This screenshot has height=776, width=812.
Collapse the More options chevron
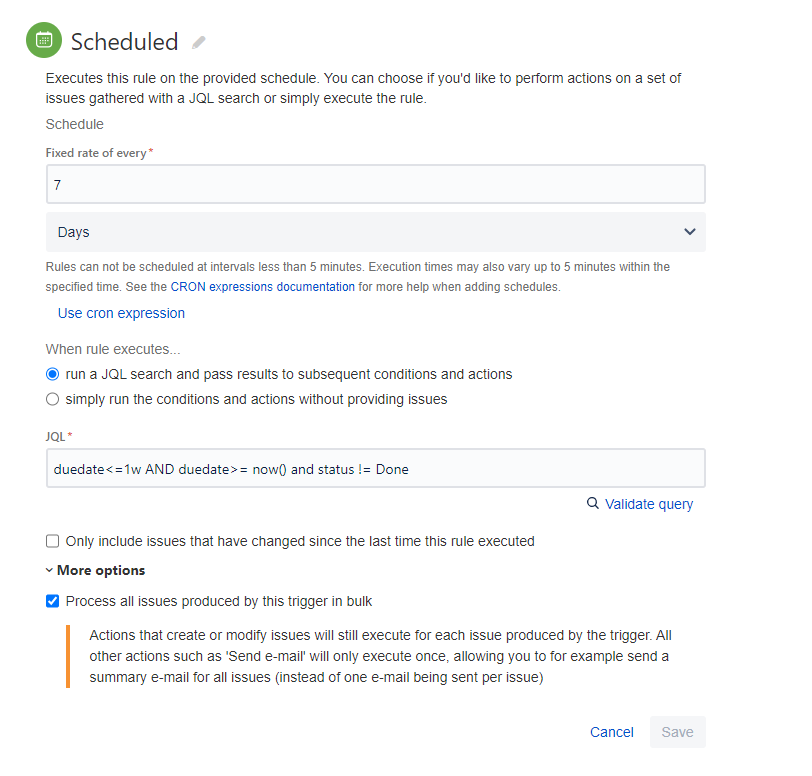pyautogui.click(x=49, y=570)
